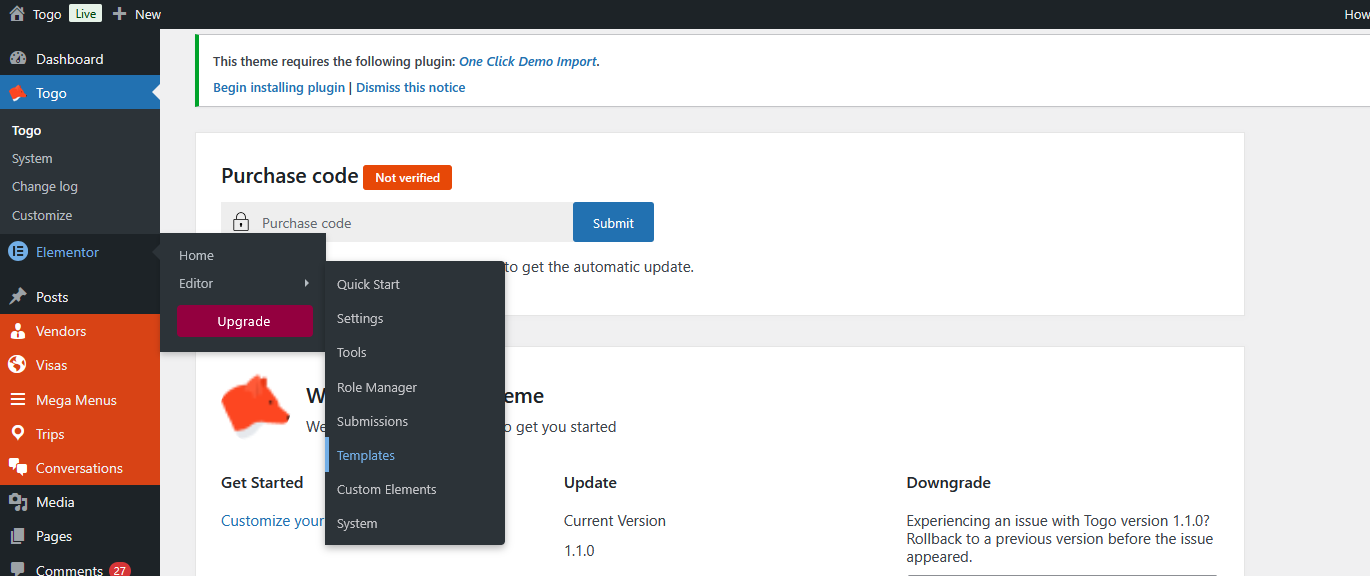This screenshot has height=576, width=1370.
Task: Click the Posts pushpin icon
Action: click(x=17, y=297)
